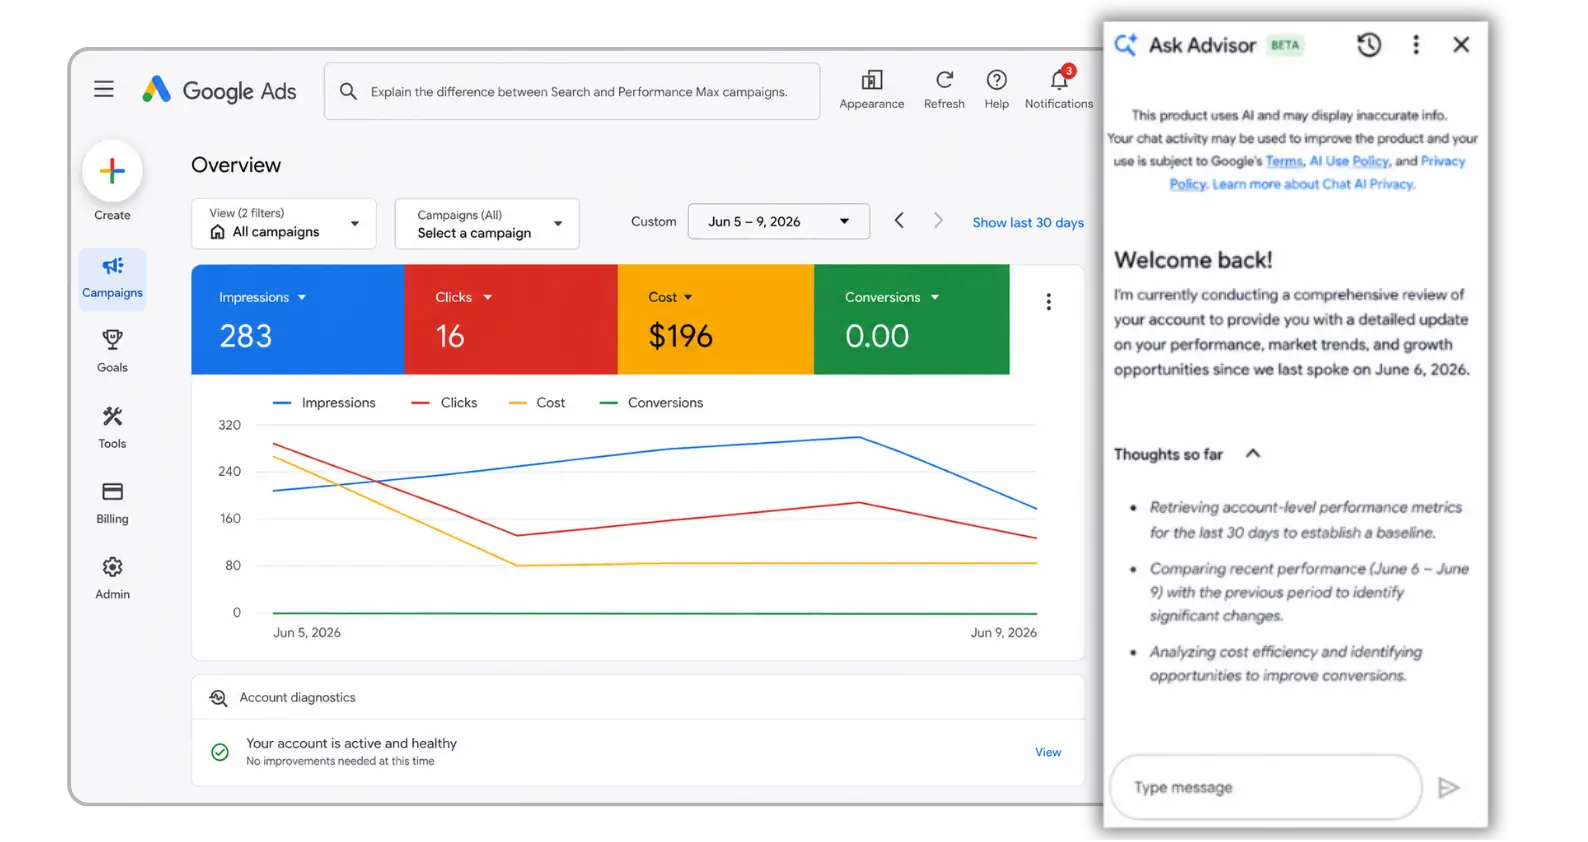
Task: Click the Custom date label
Action: (654, 222)
